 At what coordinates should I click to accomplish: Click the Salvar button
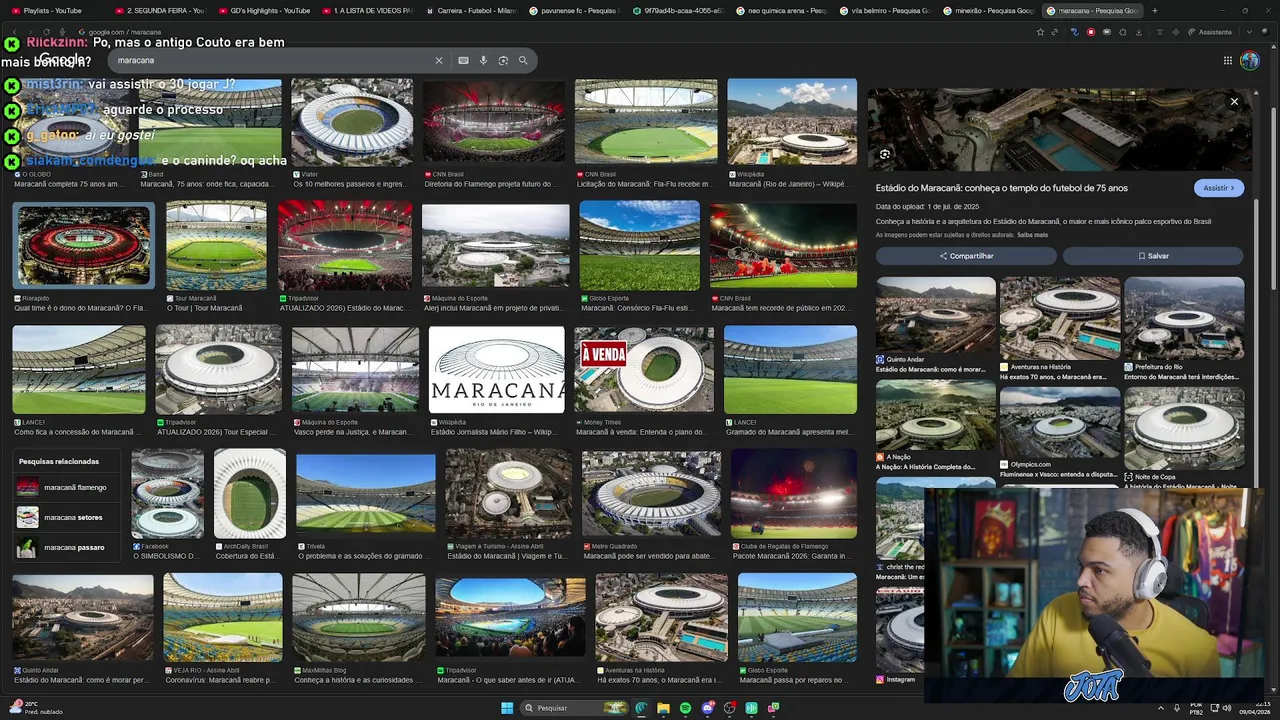pyautogui.click(x=1153, y=256)
